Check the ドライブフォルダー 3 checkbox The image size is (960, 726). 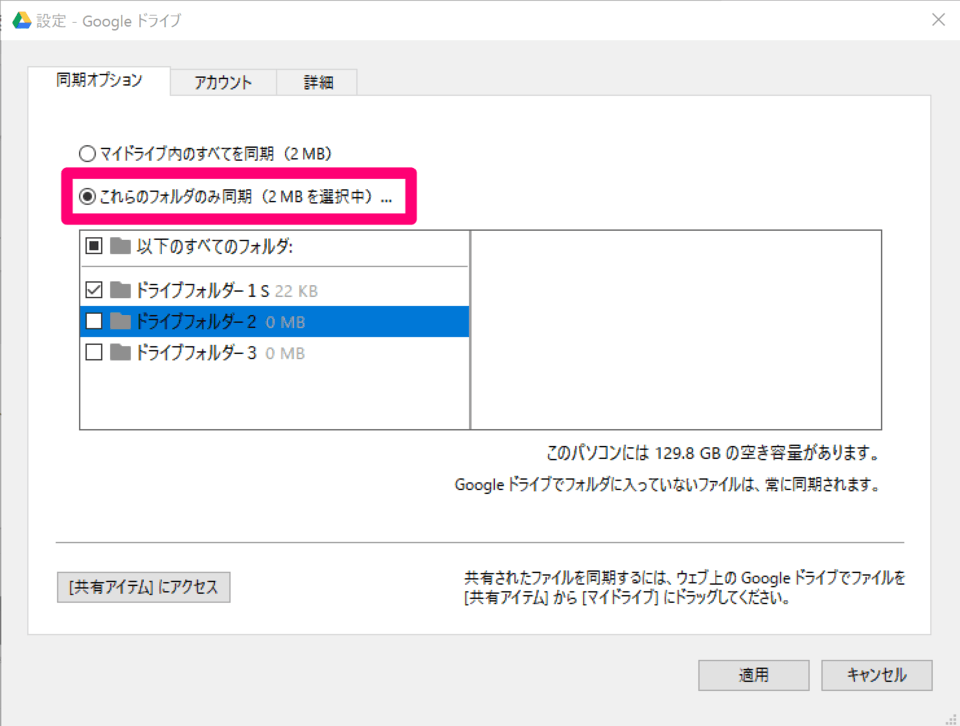(94, 352)
